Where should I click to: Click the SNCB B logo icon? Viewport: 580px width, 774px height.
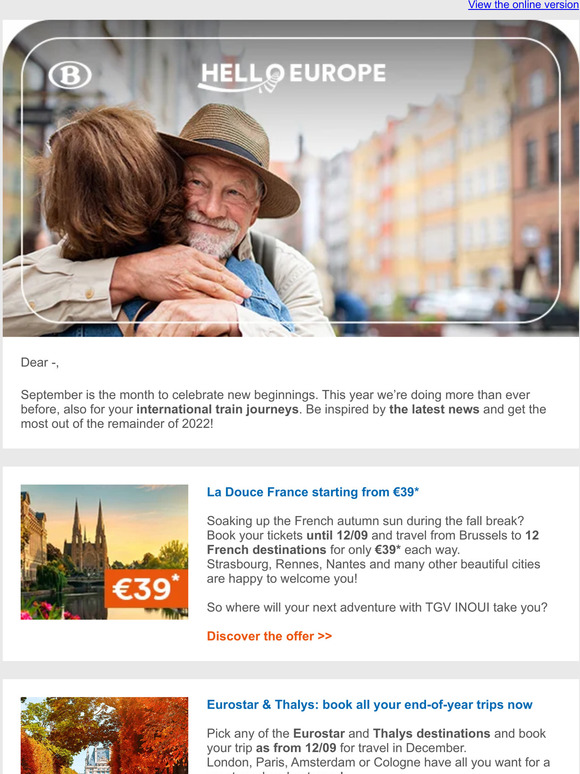pyautogui.click(x=70, y=75)
